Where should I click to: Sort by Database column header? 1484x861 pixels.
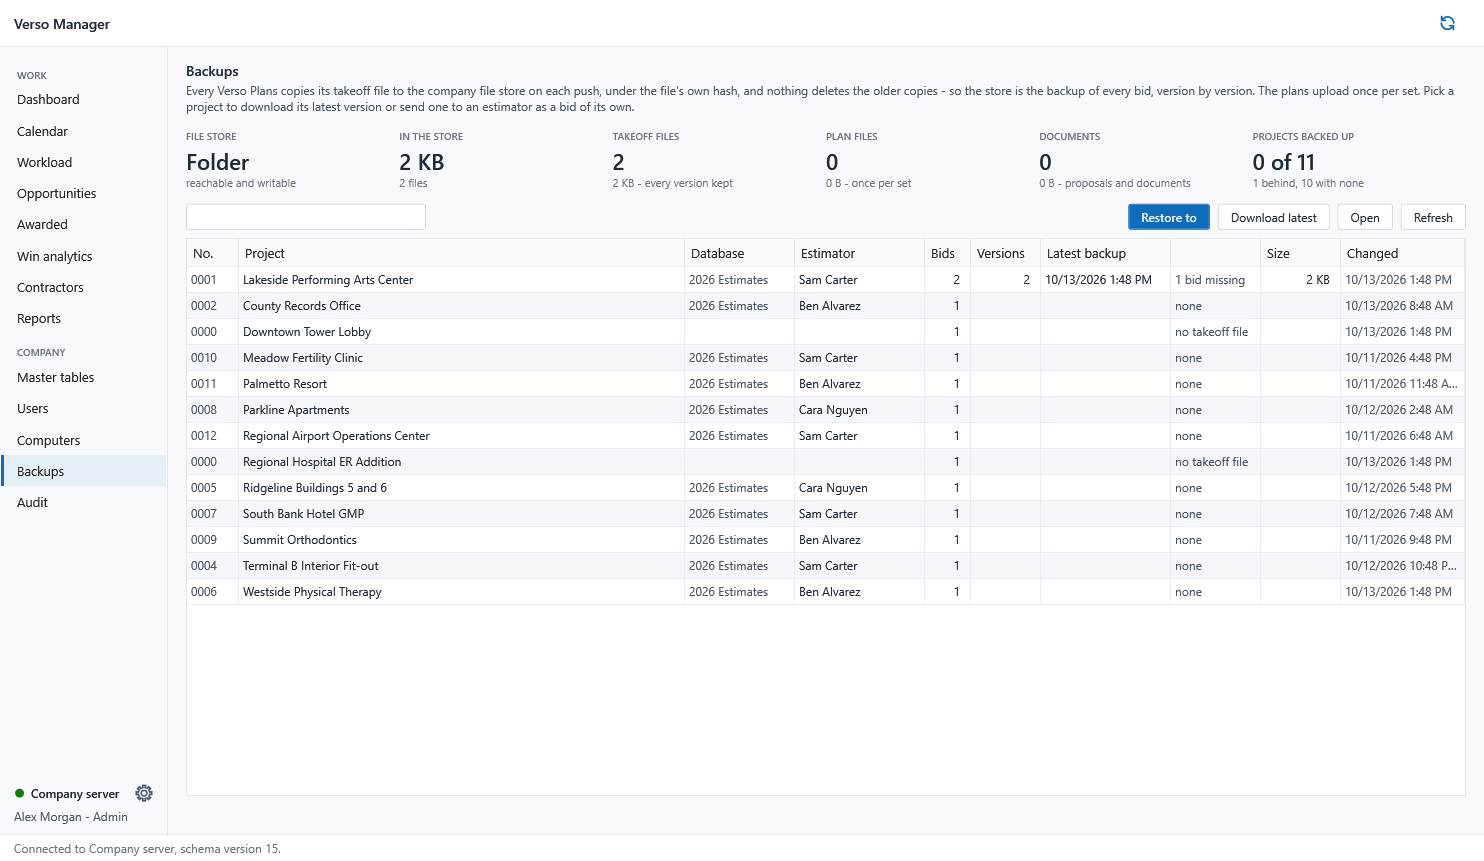(x=739, y=253)
